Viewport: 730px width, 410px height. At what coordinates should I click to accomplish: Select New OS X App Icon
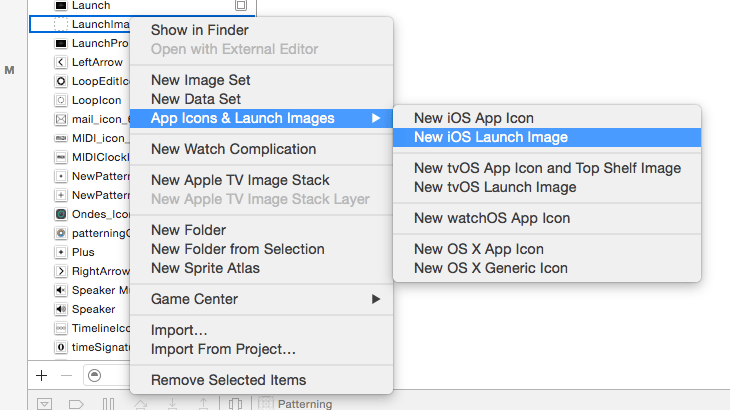[479, 249]
